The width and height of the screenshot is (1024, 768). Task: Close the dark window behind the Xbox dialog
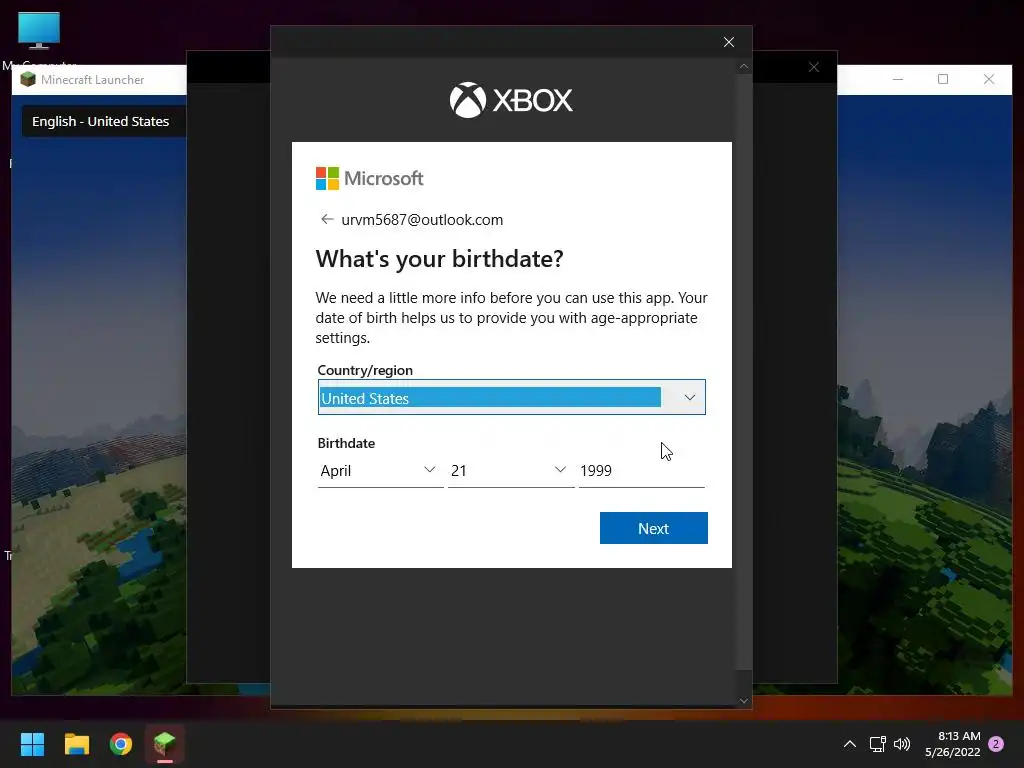(814, 67)
